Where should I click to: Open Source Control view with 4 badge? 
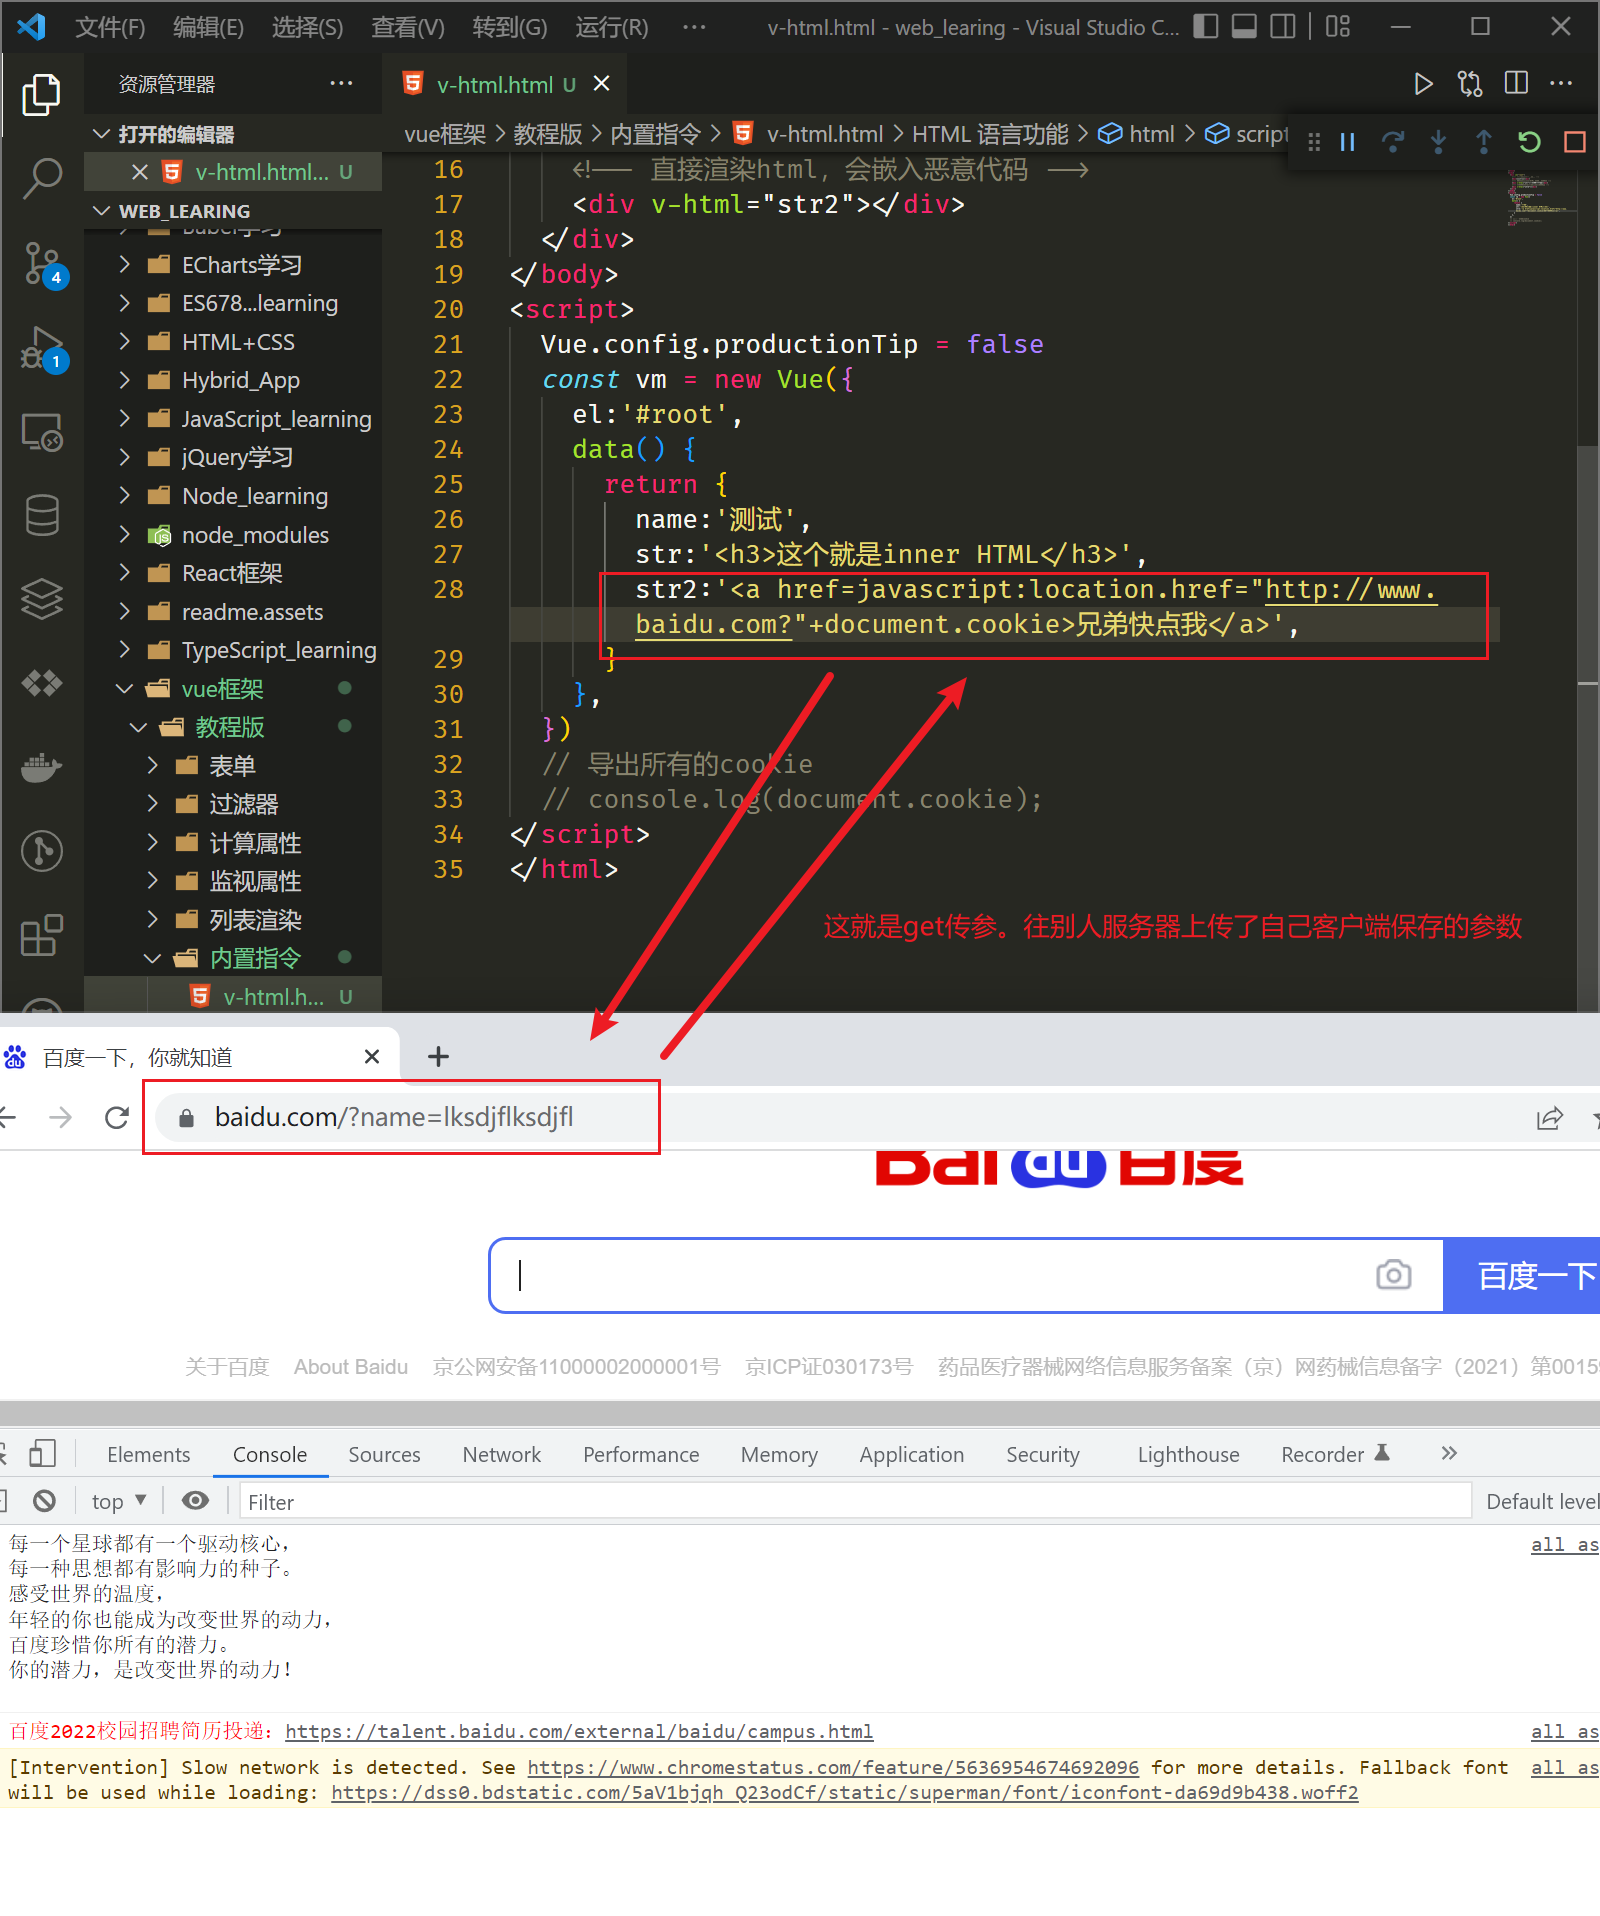tap(43, 265)
